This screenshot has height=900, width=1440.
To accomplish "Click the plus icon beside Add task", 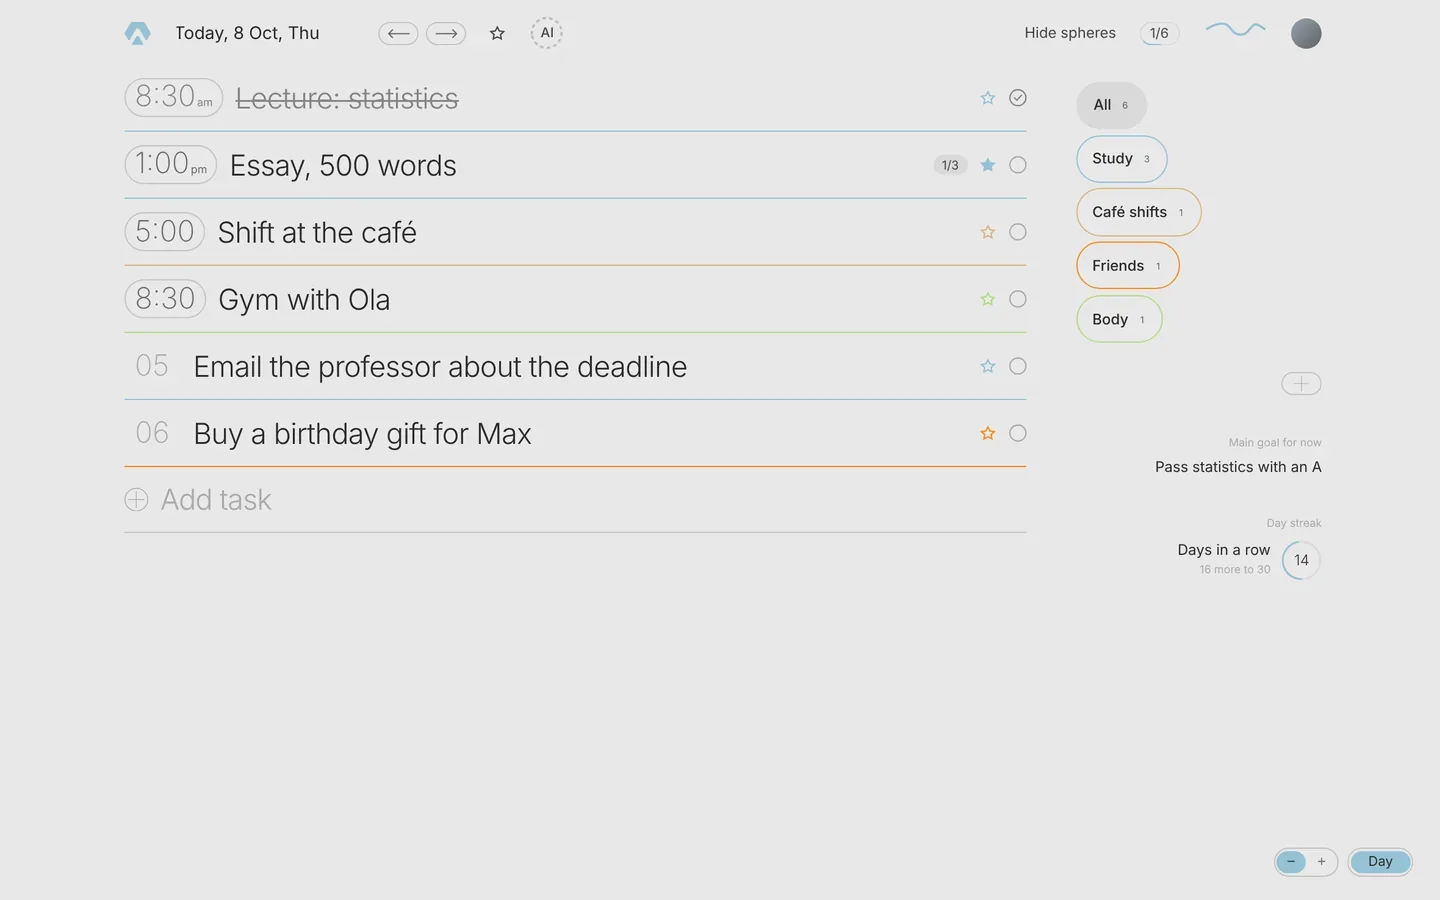I will tap(136, 500).
